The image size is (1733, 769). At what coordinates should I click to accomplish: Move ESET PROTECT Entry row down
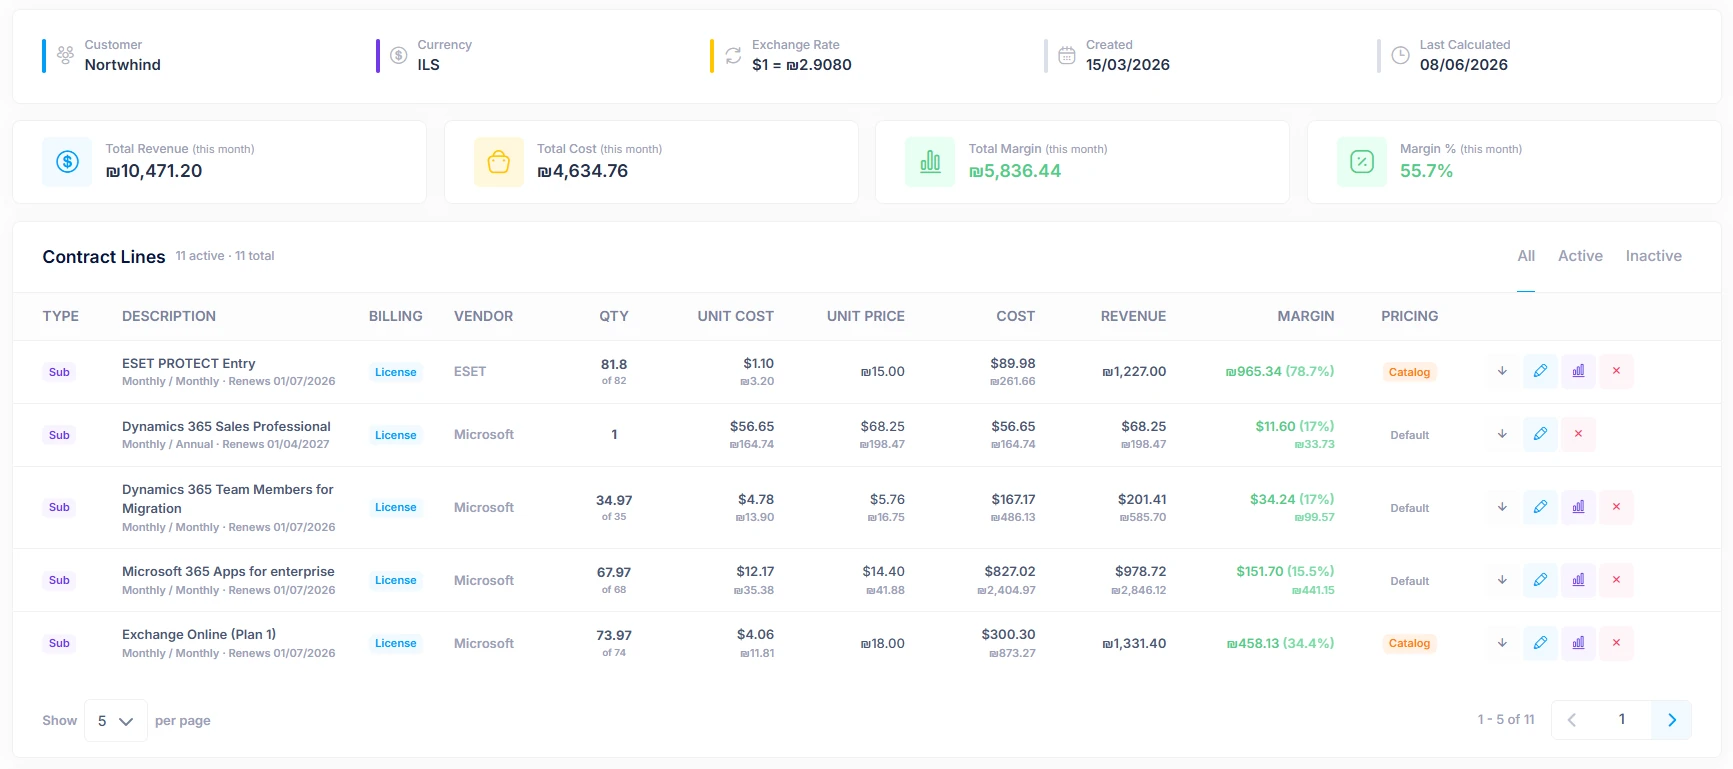(1502, 371)
